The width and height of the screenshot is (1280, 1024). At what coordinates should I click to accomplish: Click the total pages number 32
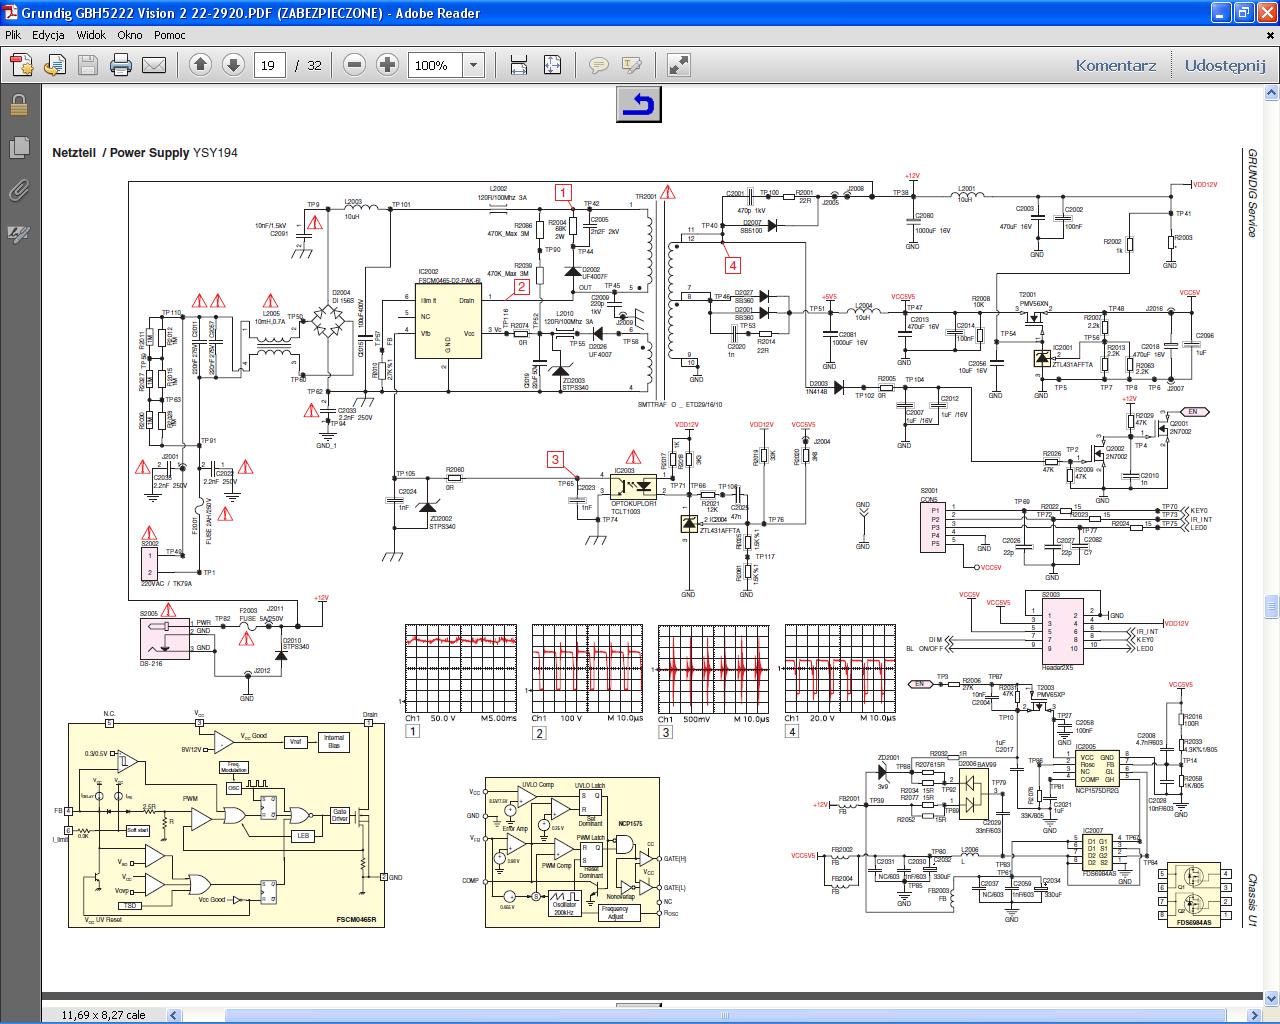314,66
